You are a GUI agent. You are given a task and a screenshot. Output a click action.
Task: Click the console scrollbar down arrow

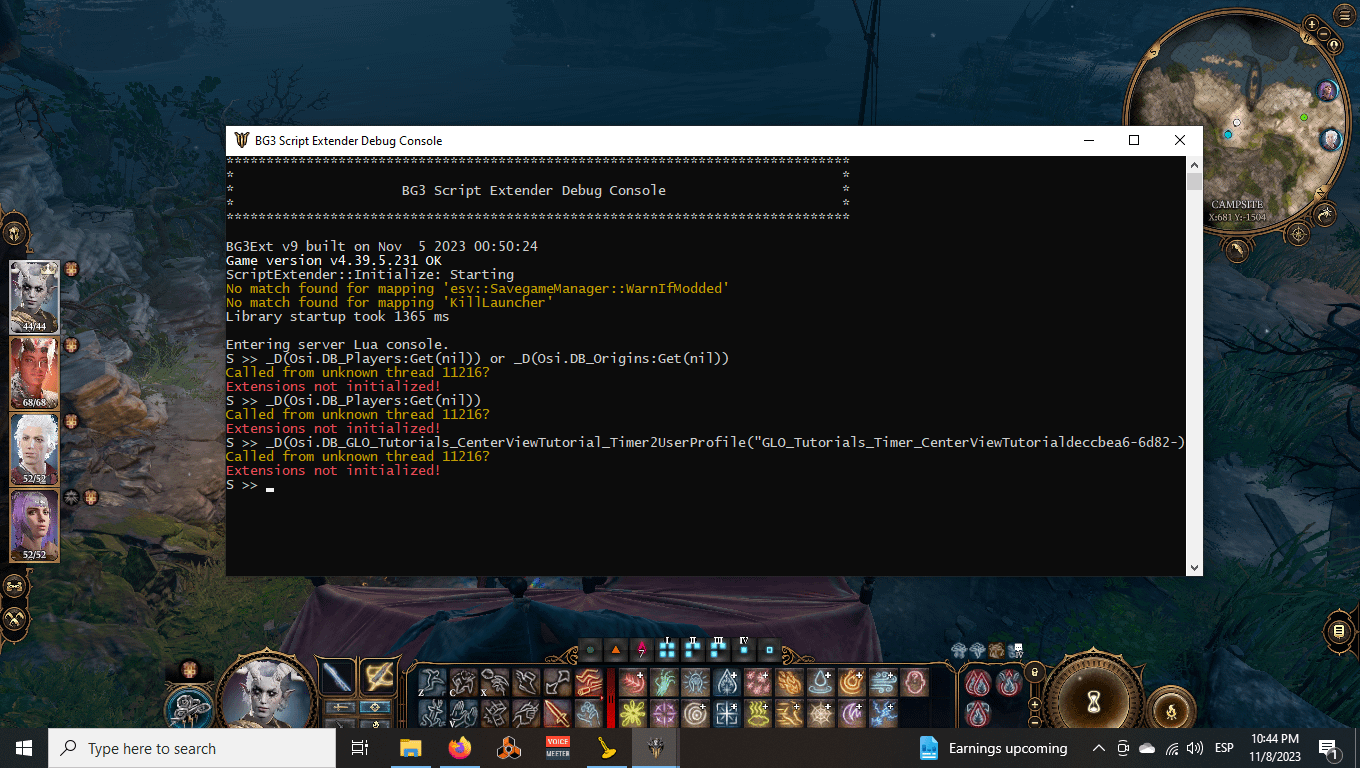click(1194, 567)
